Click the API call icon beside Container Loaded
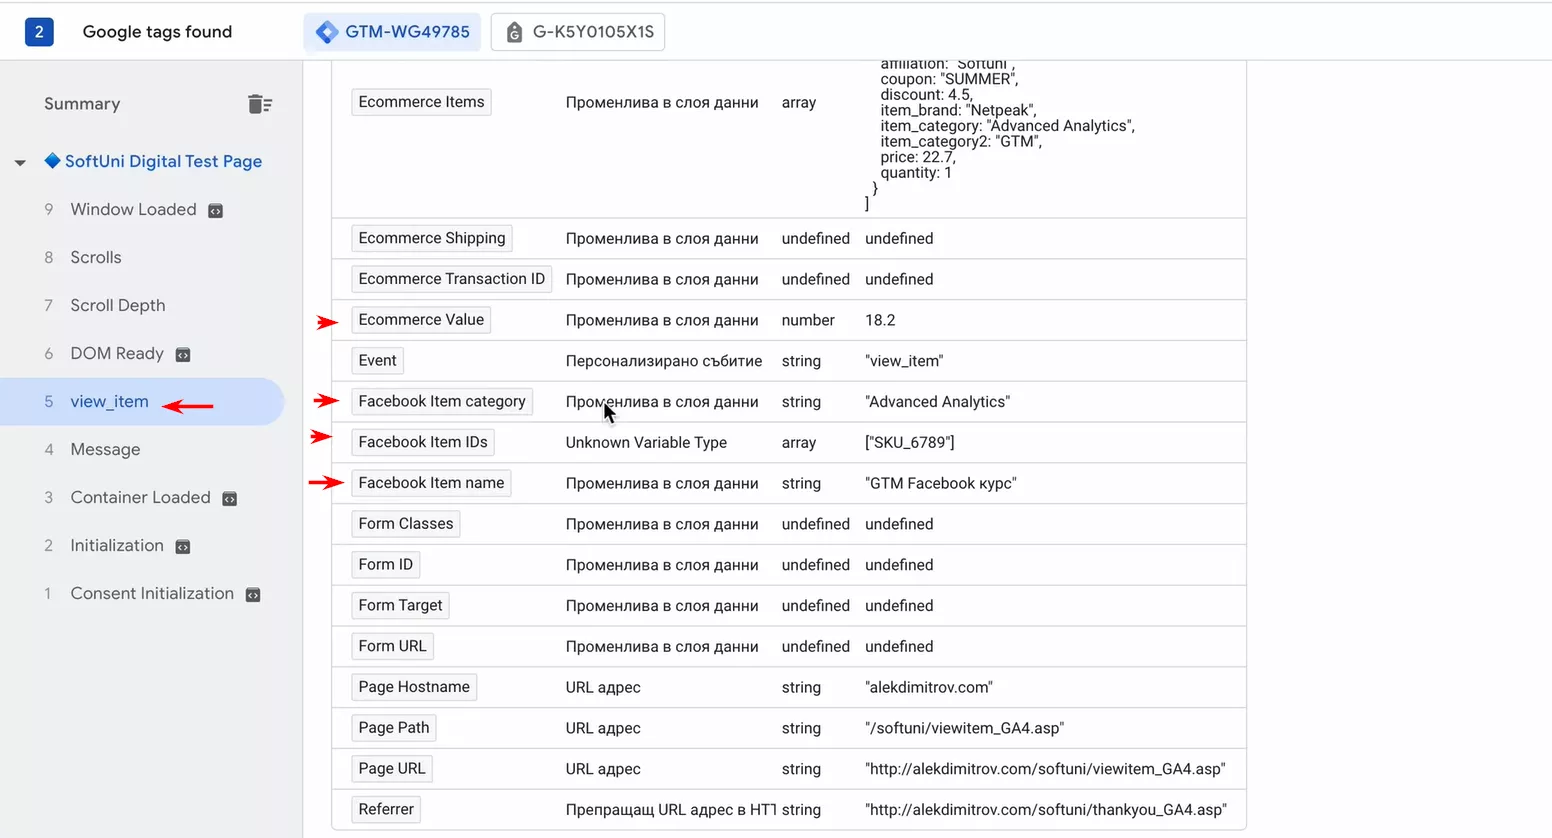Screen dimensions: 1552x838 229,498
